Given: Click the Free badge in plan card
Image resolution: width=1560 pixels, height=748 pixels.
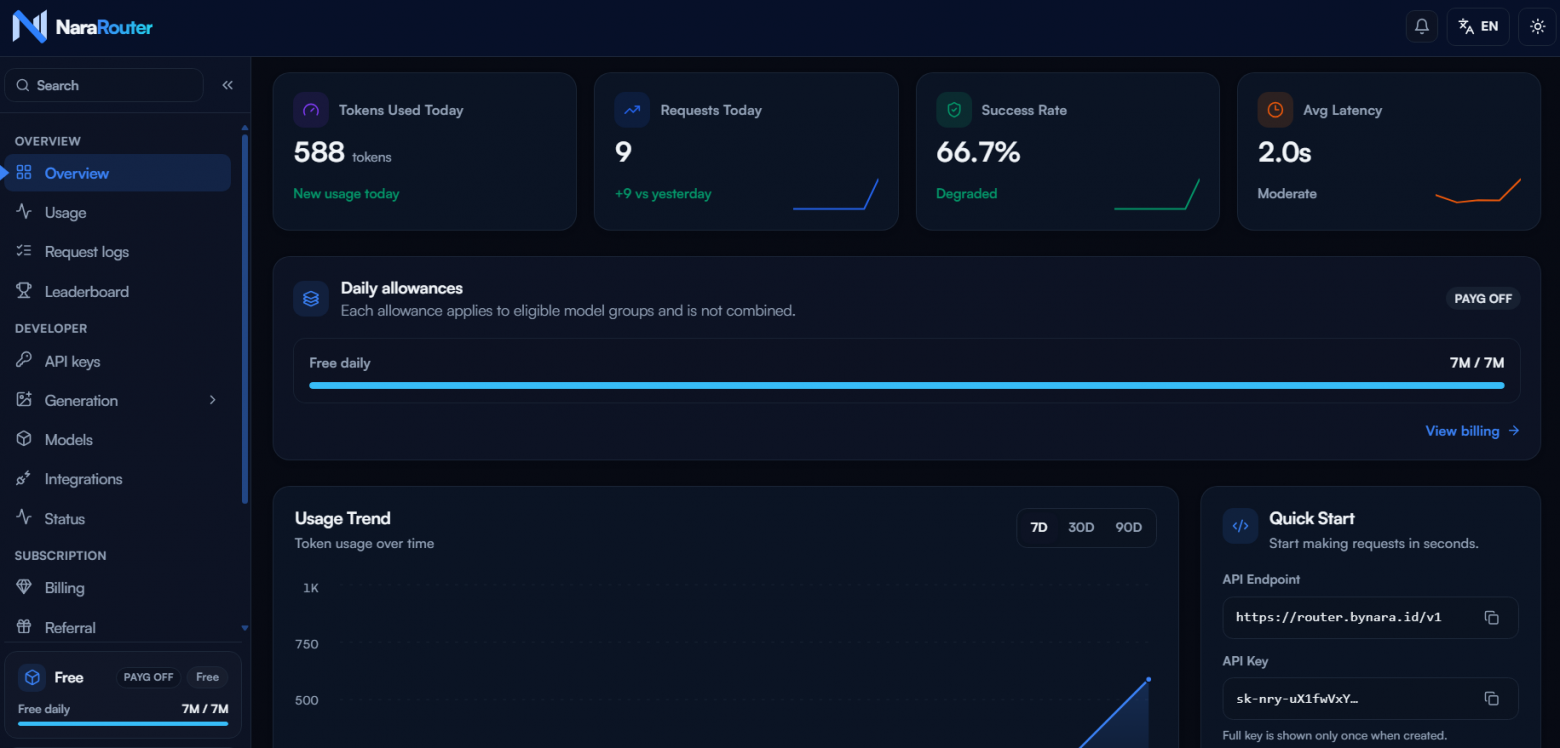Looking at the screenshot, I should coord(207,677).
